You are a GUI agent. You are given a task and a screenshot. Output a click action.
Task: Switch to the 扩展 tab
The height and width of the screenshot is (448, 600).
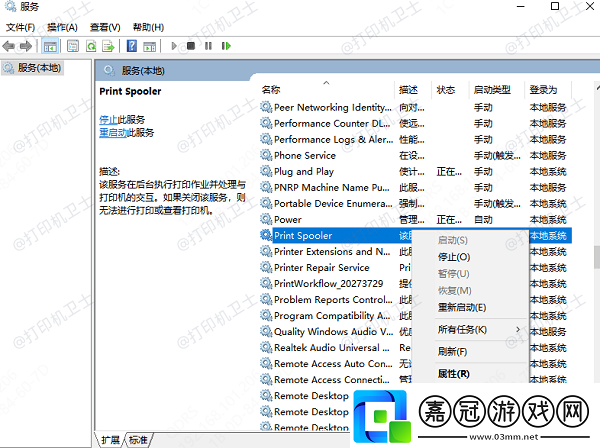[x=110, y=440]
